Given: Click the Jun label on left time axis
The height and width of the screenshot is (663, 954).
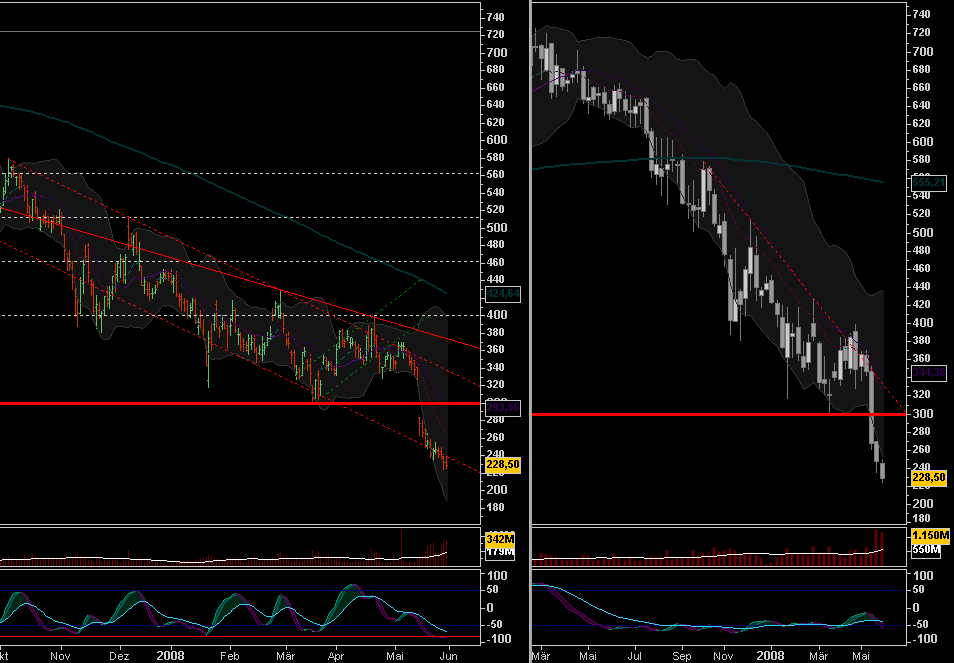Looking at the screenshot, I should pos(449,655).
